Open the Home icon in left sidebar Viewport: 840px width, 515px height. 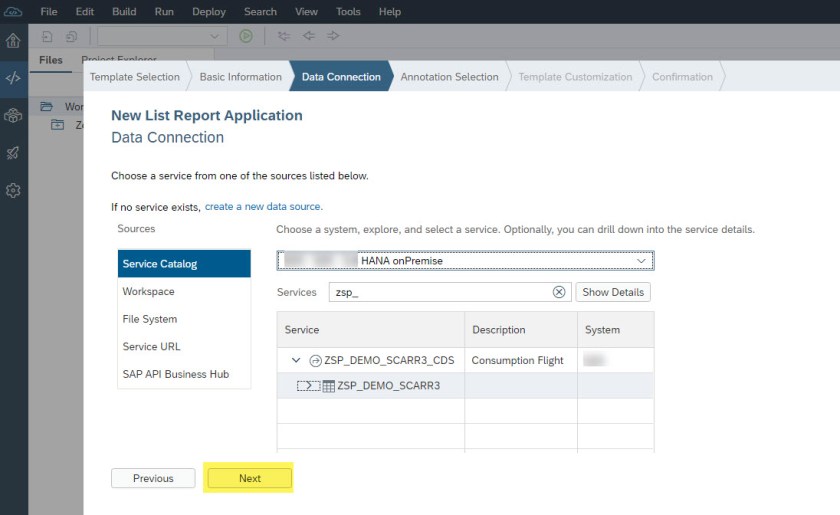(x=13, y=41)
